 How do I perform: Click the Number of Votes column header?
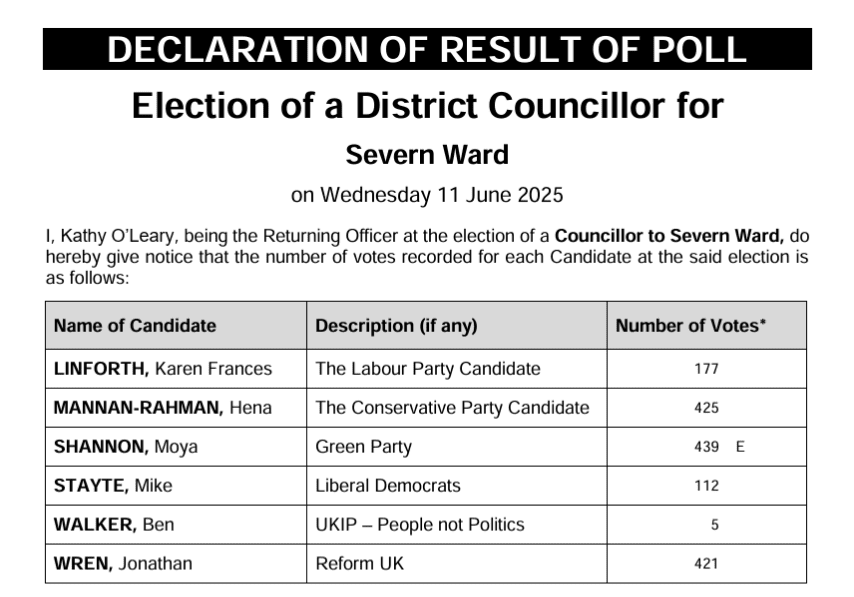point(691,326)
